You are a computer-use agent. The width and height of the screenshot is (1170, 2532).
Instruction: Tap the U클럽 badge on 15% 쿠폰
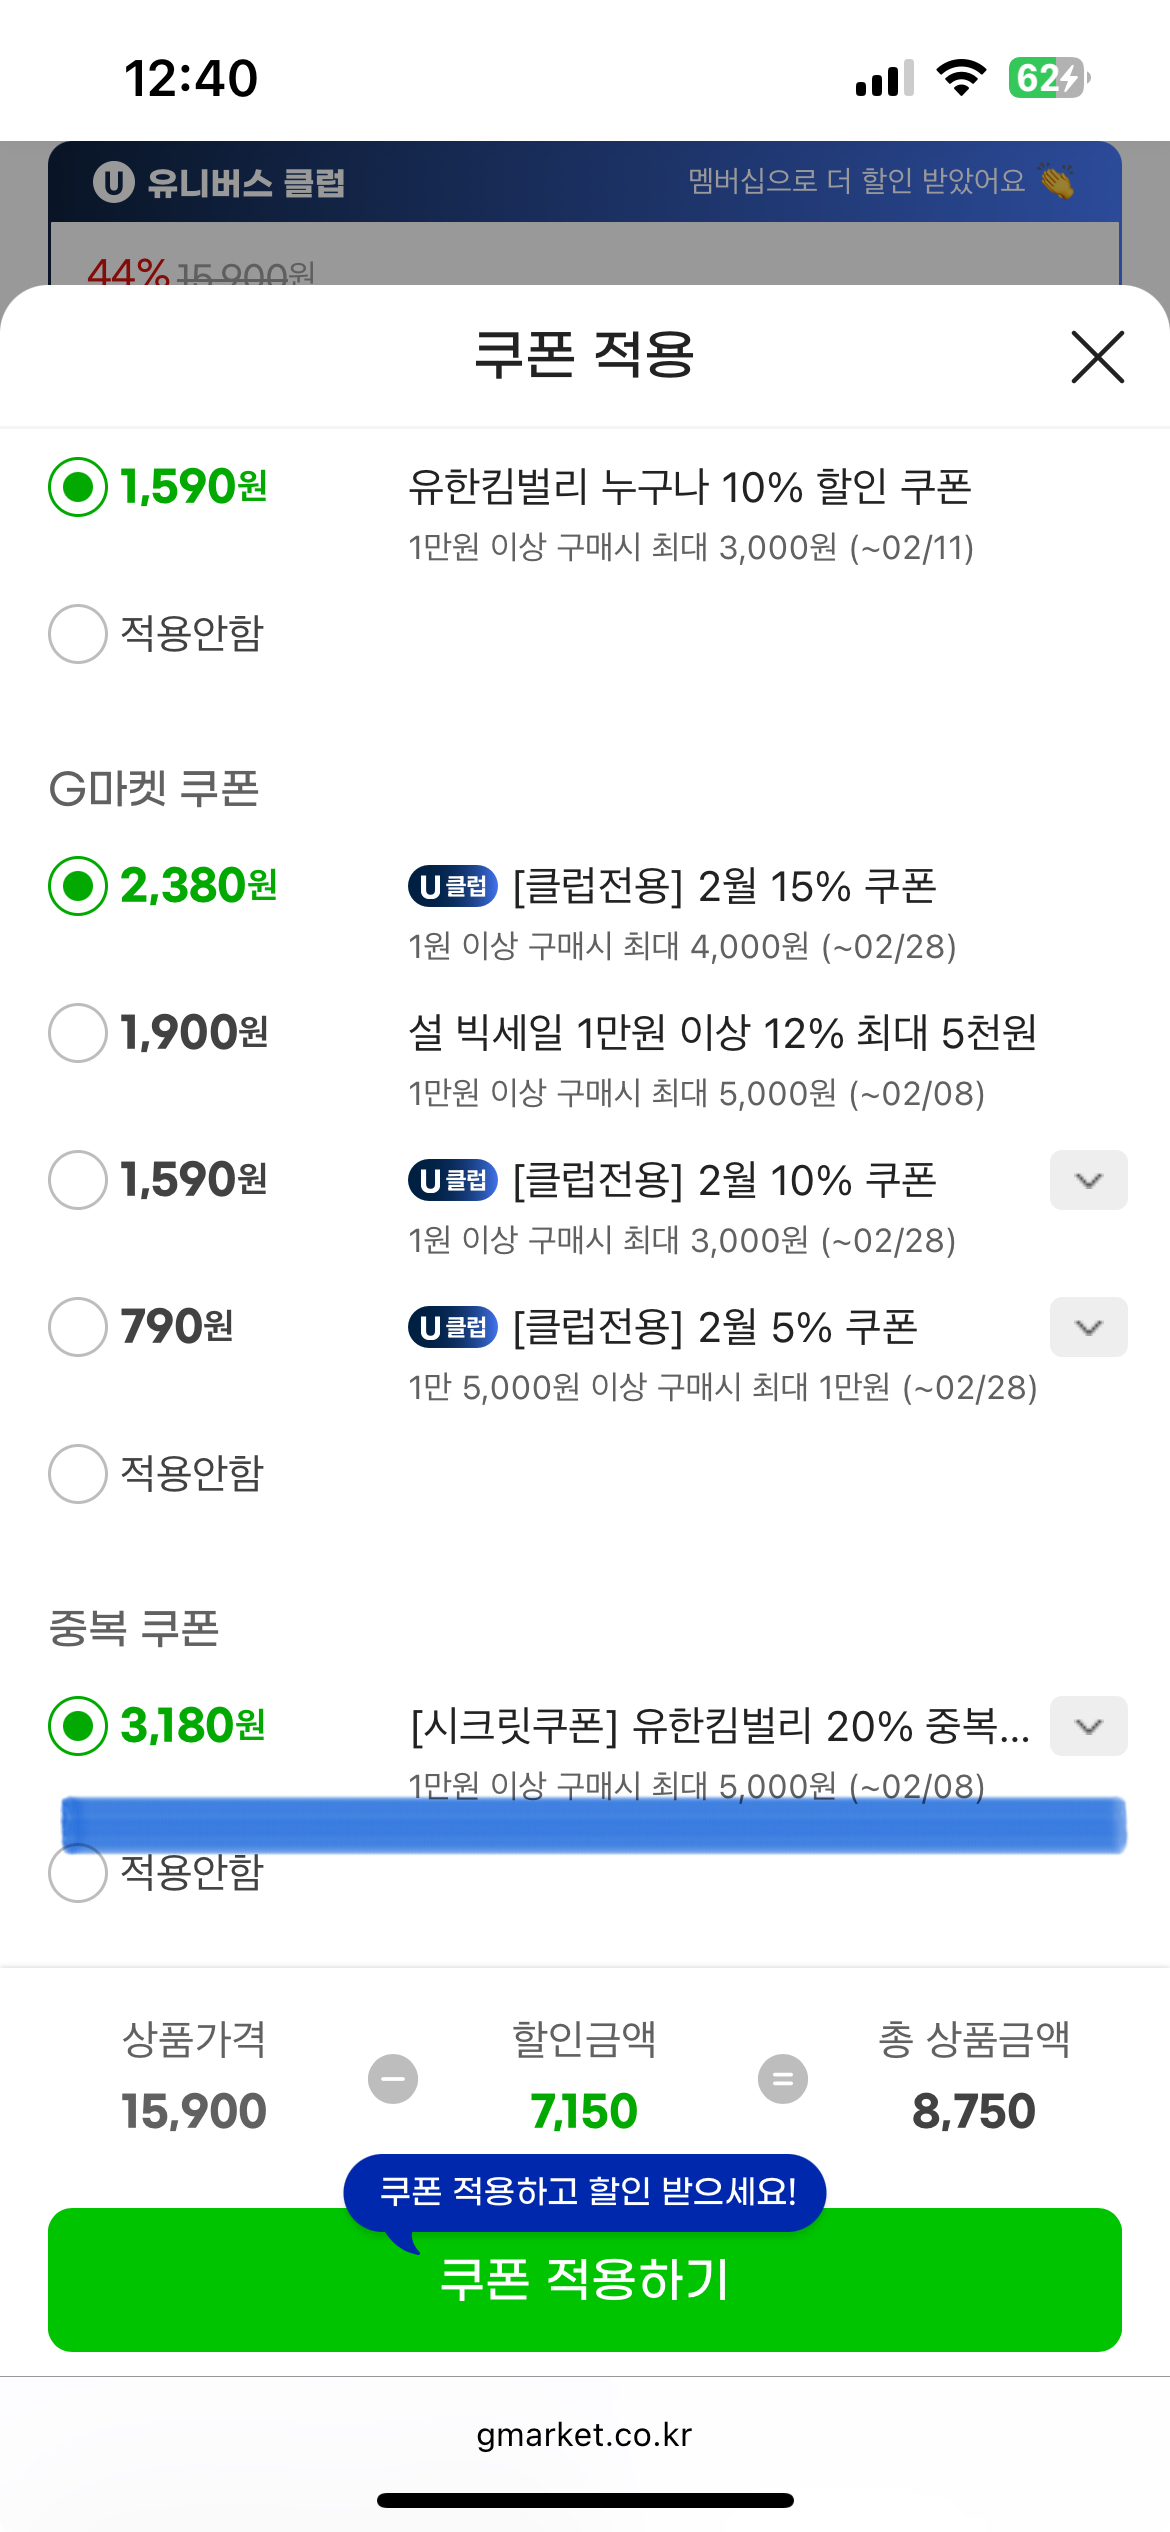pos(452,886)
